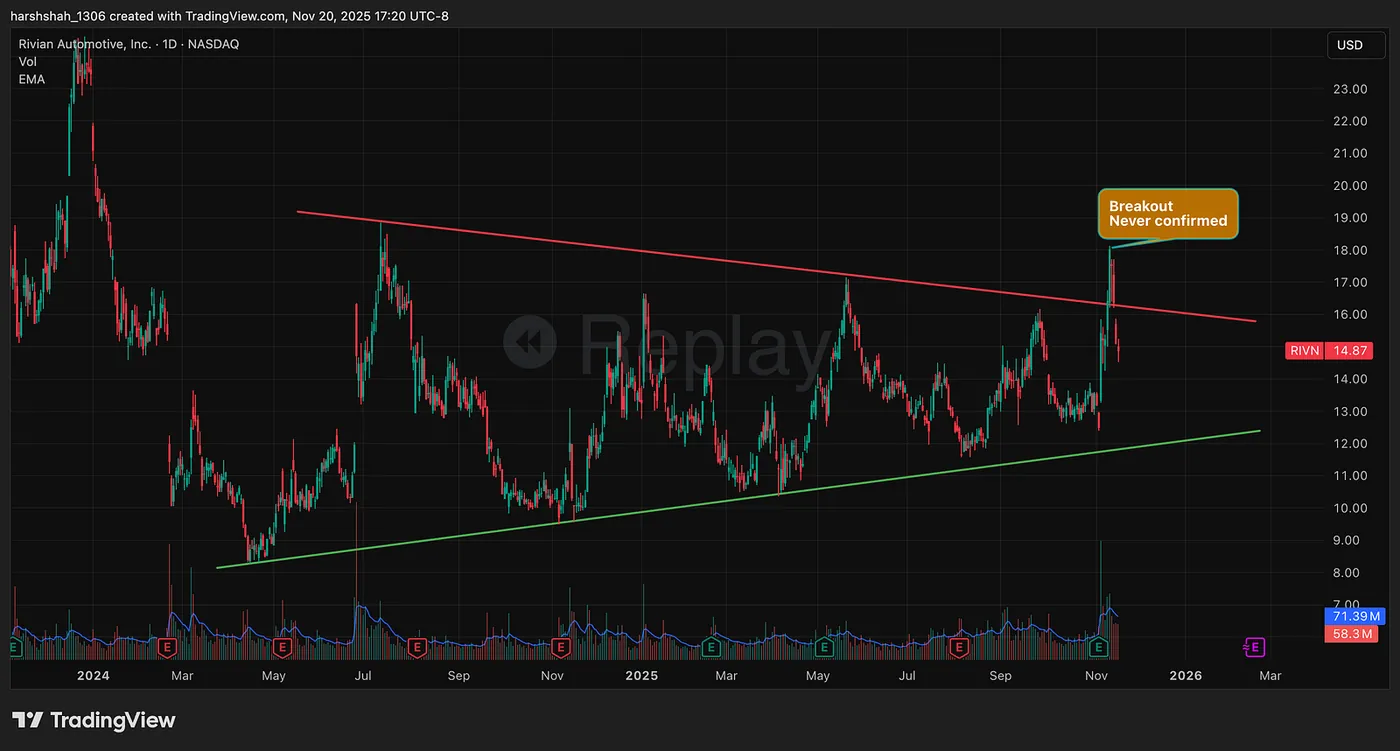Open the red earnings marker before Sep 2025
The image size is (1400, 751).
(960, 648)
